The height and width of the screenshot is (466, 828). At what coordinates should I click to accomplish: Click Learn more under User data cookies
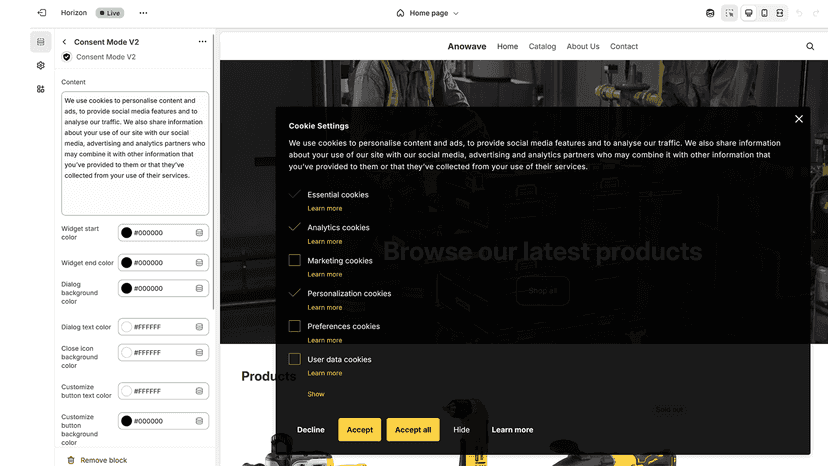click(x=325, y=373)
